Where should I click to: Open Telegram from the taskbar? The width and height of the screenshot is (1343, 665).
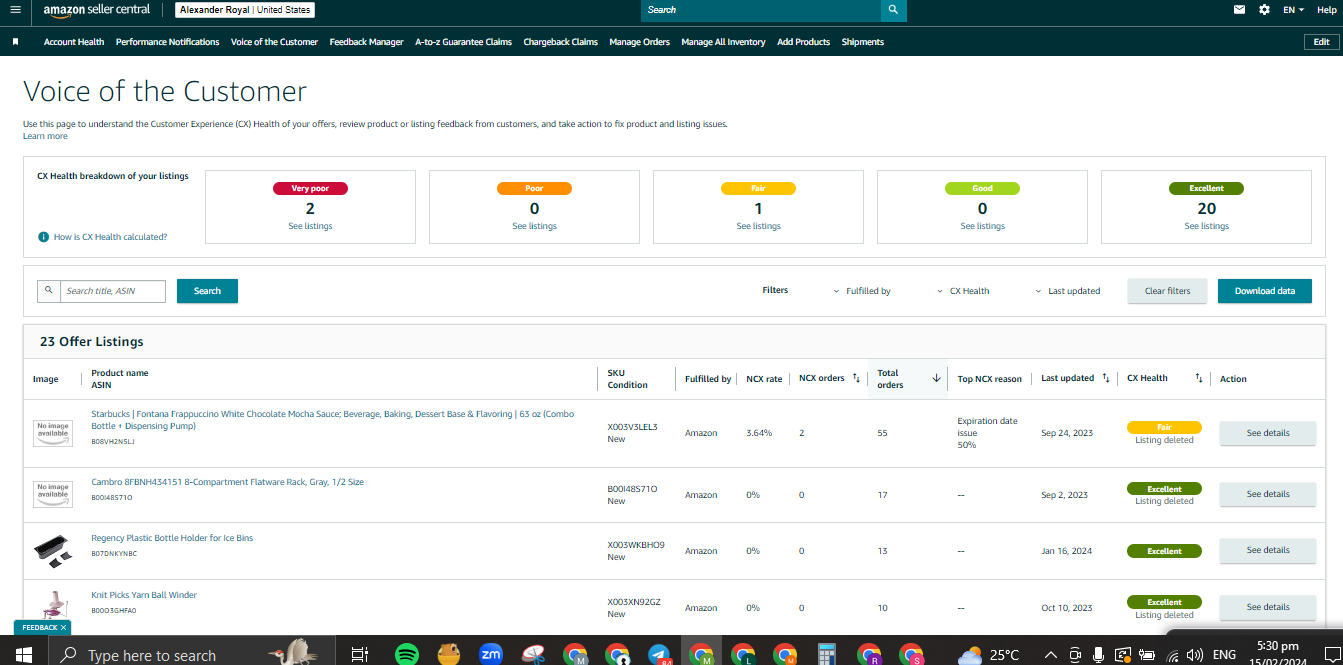pyautogui.click(x=659, y=655)
